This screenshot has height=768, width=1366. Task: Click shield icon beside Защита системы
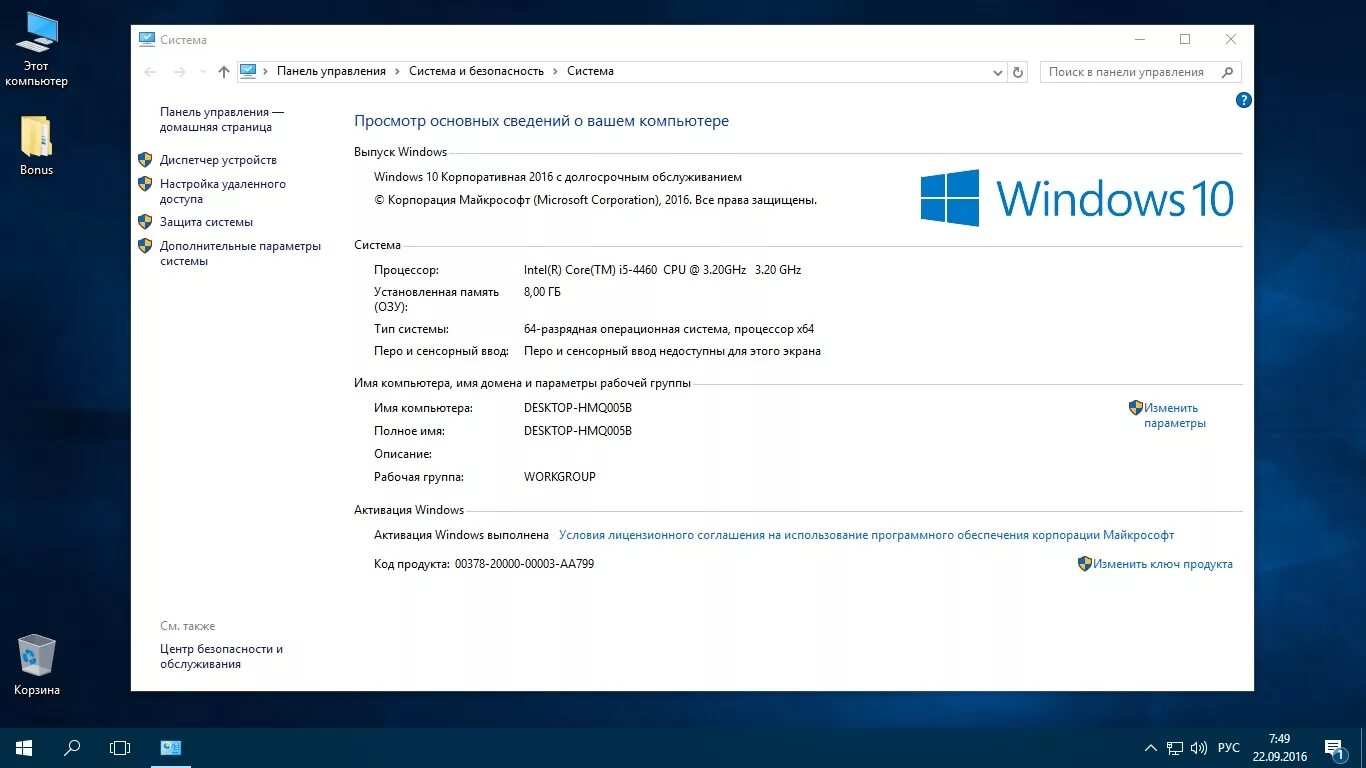tap(145, 222)
